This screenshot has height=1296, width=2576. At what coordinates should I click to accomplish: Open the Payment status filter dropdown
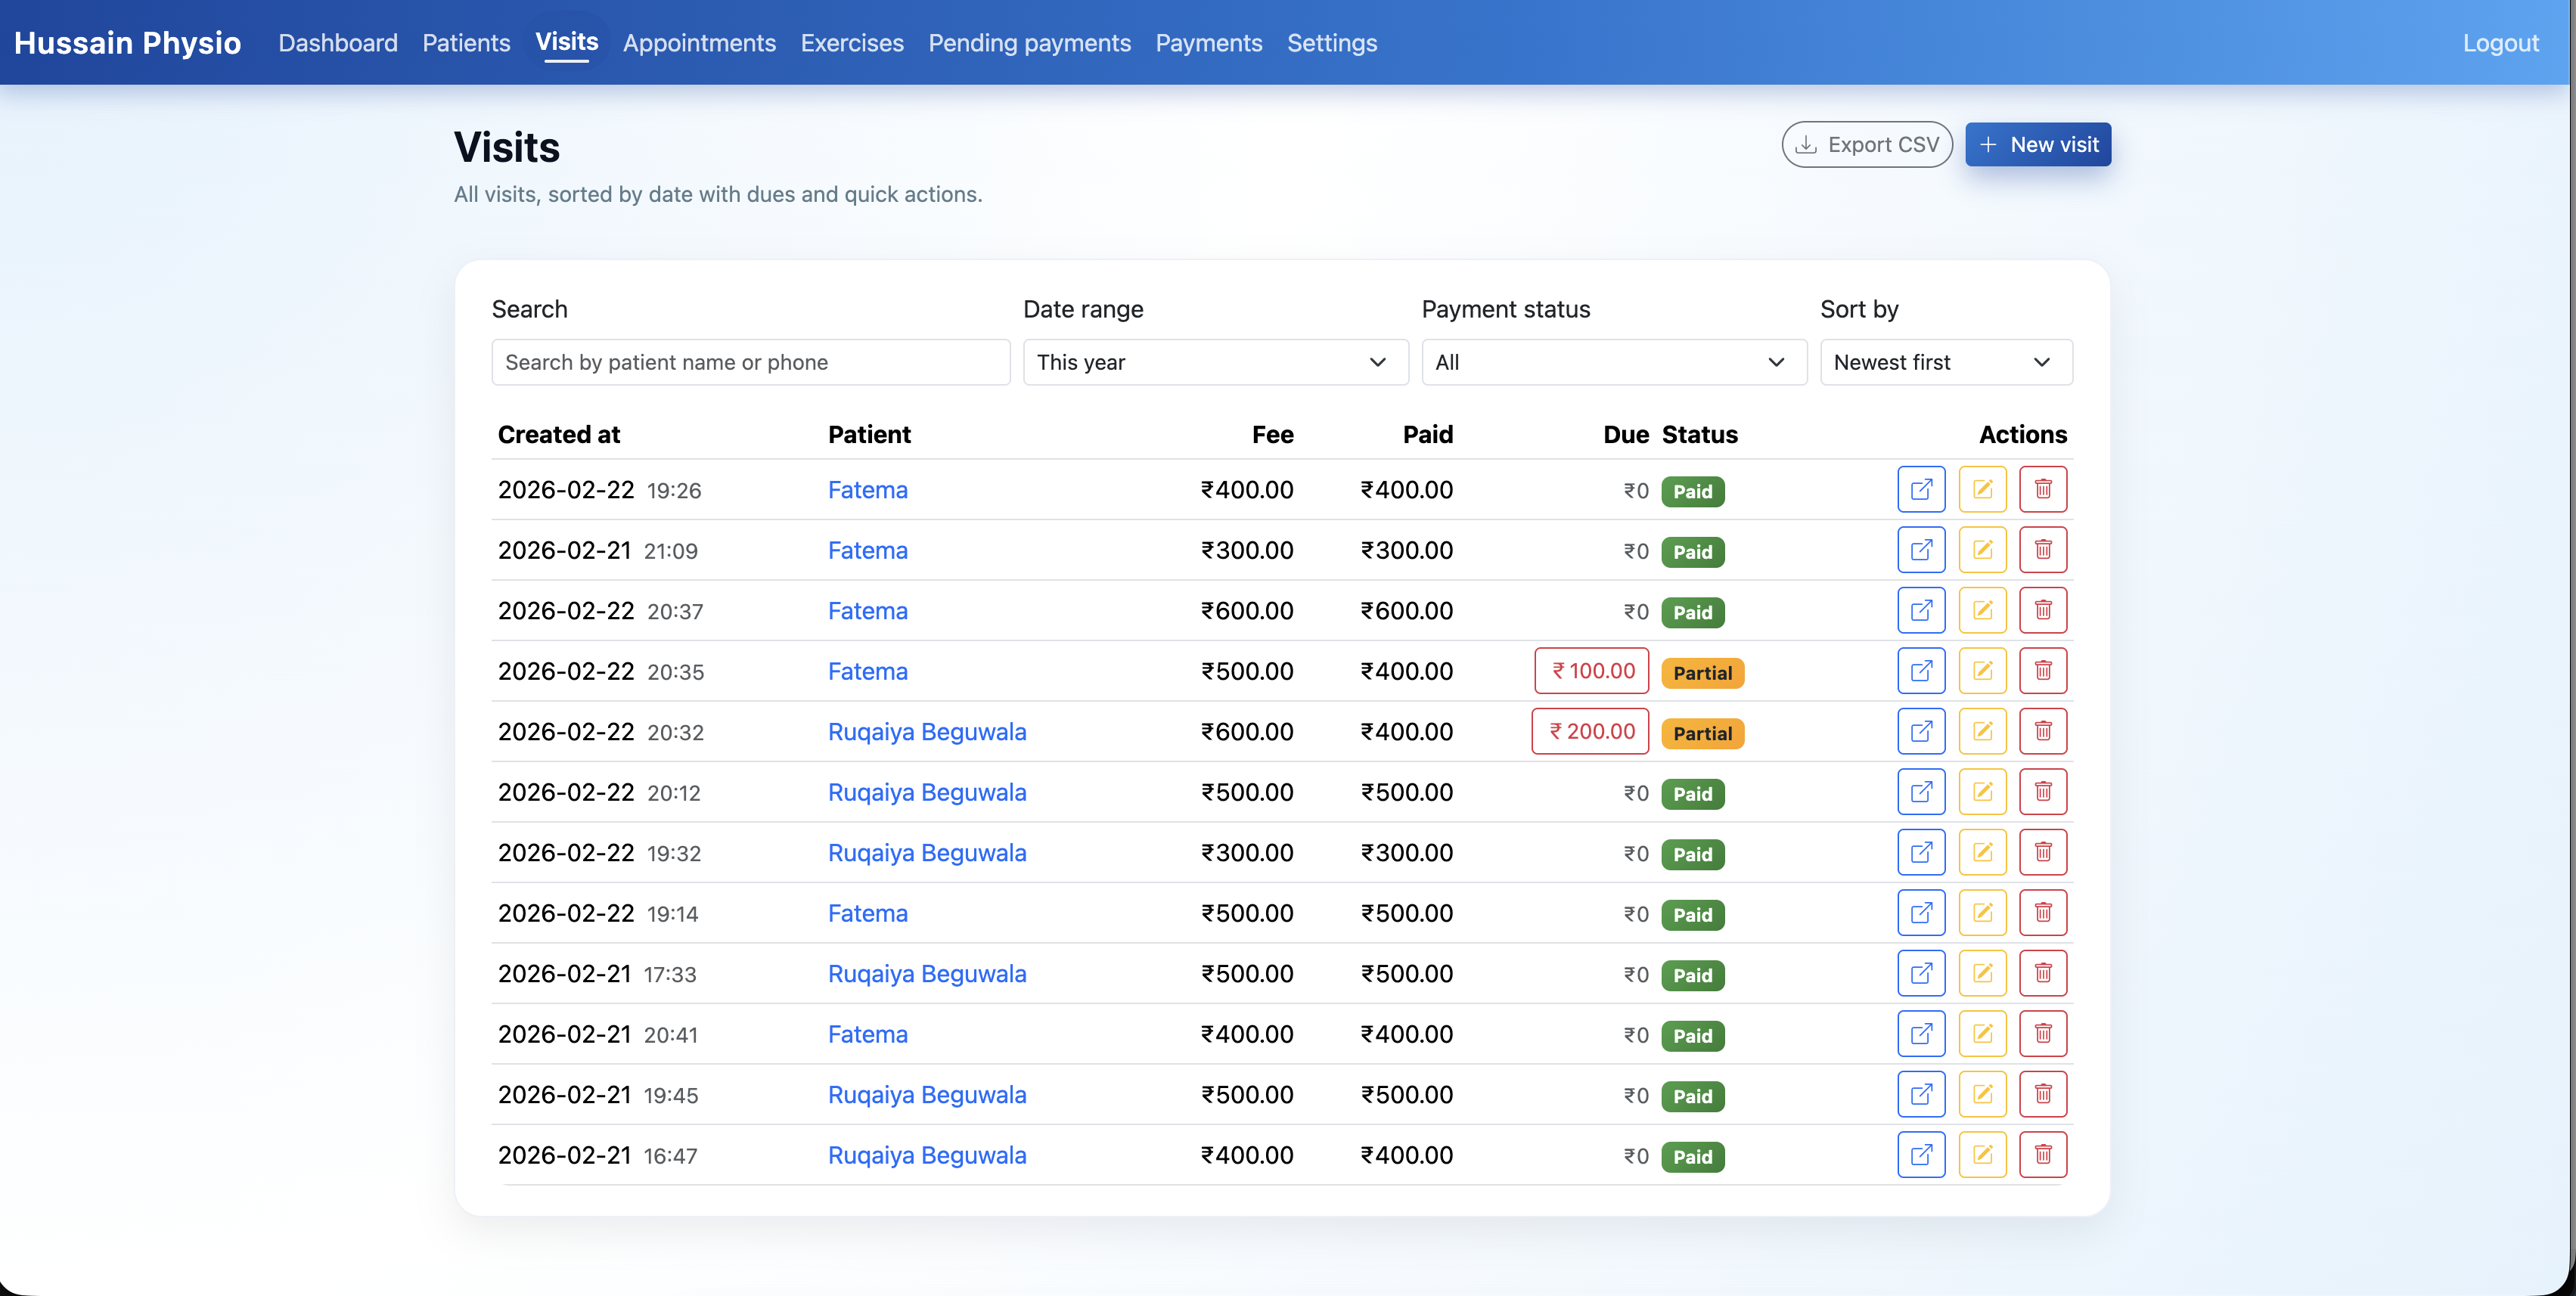tap(1613, 362)
